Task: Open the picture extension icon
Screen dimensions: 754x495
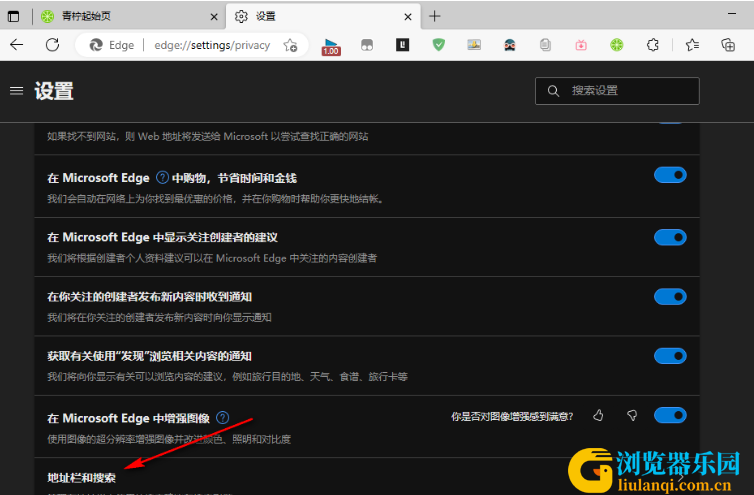Action: pyautogui.click(x=474, y=45)
